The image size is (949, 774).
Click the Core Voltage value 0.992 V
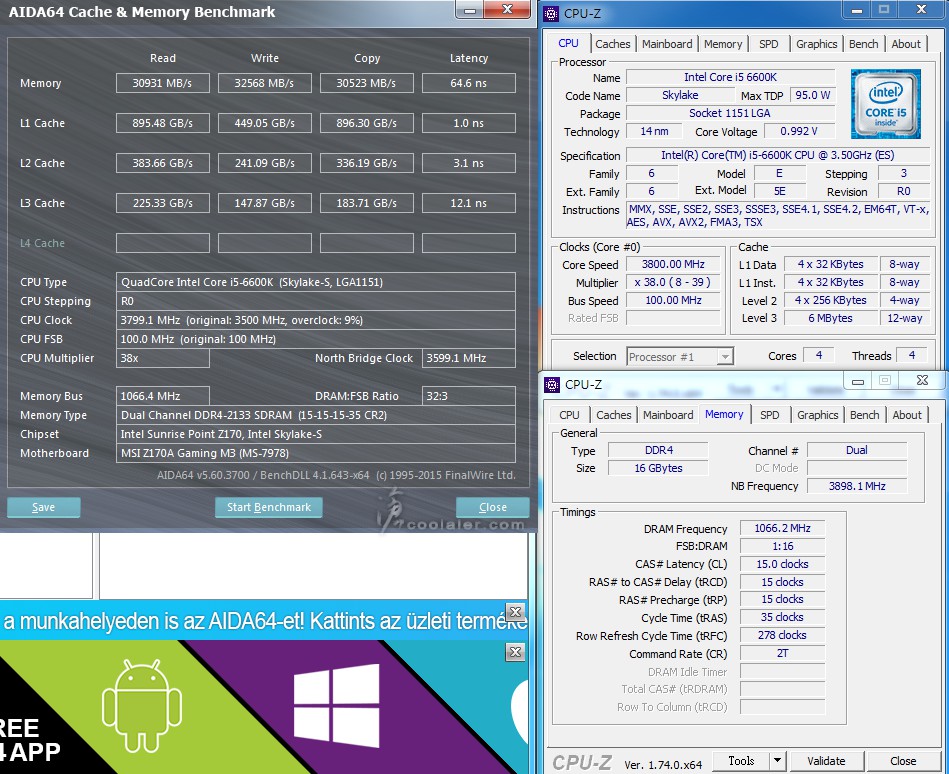point(799,131)
